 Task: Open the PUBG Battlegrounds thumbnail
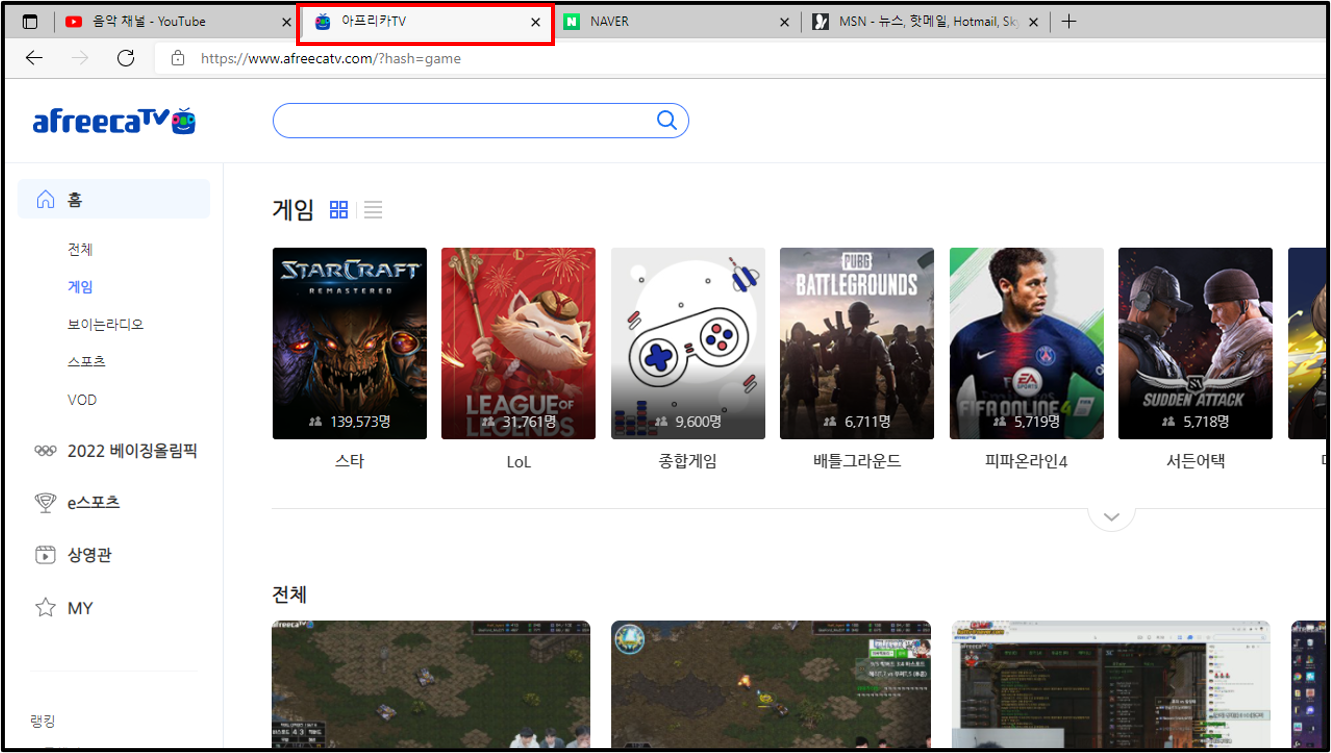point(857,343)
